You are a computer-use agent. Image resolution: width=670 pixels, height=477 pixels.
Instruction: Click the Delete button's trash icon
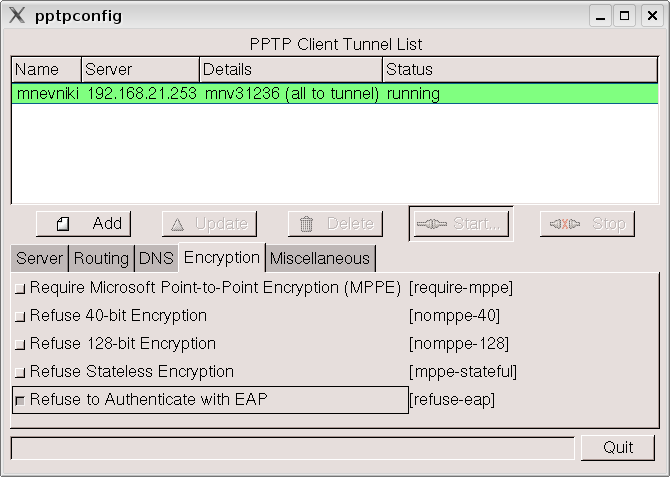click(x=306, y=224)
